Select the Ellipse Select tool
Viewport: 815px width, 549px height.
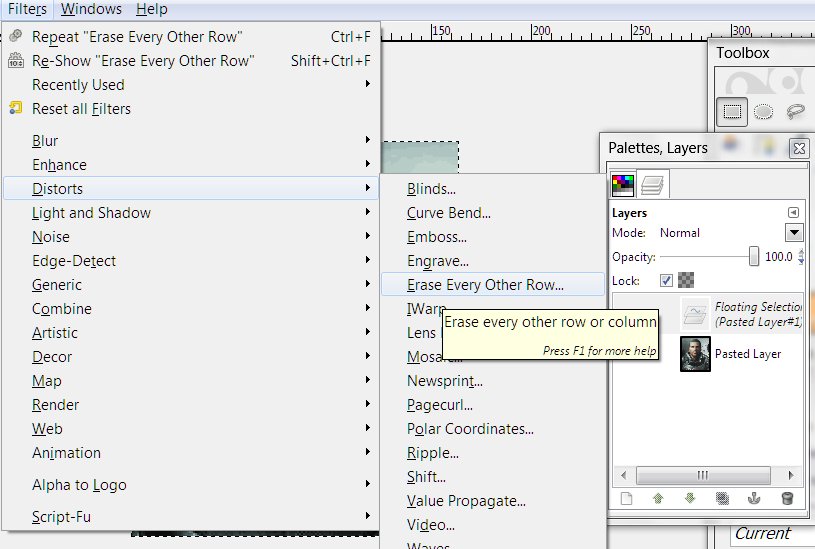[x=763, y=111]
